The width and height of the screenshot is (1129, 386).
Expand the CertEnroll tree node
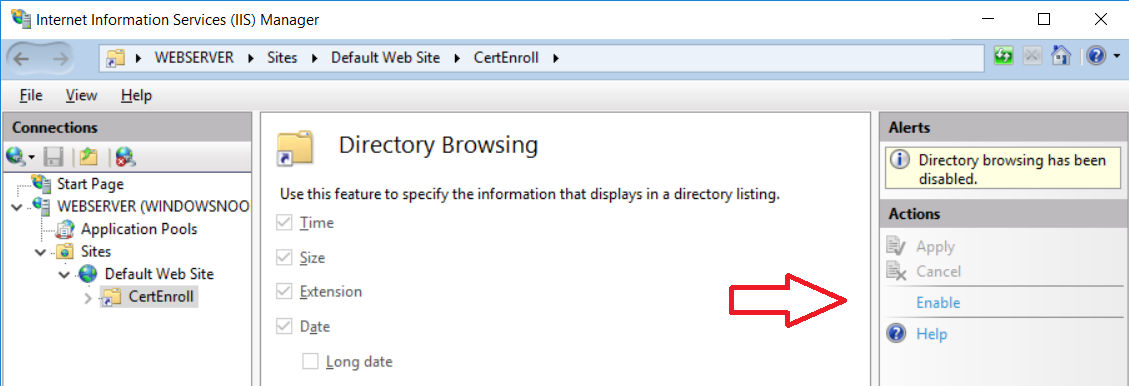coord(89,297)
